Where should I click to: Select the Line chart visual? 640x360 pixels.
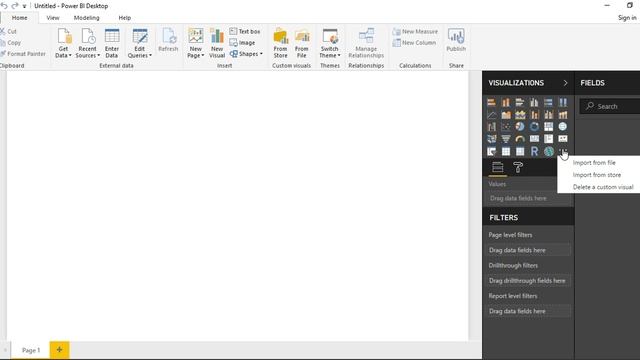coord(491,115)
